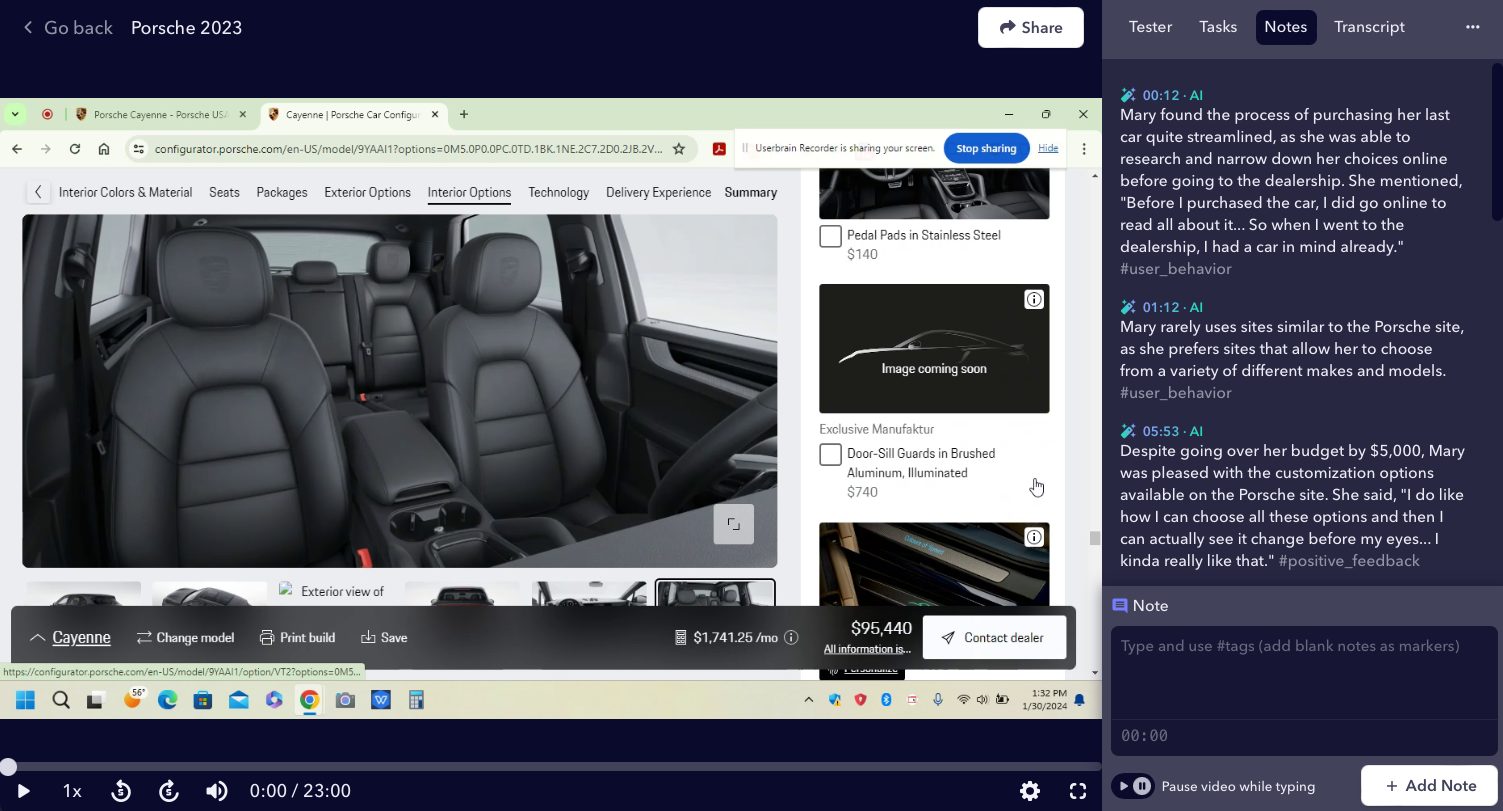Open the Seats section
The width and height of the screenshot is (1503, 811).
click(224, 192)
